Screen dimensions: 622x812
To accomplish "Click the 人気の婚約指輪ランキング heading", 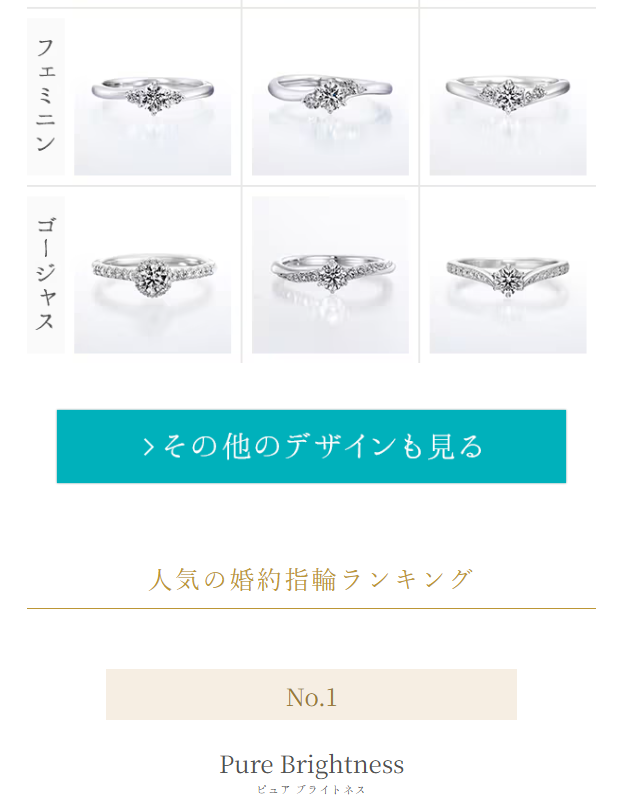I will click(311, 579).
